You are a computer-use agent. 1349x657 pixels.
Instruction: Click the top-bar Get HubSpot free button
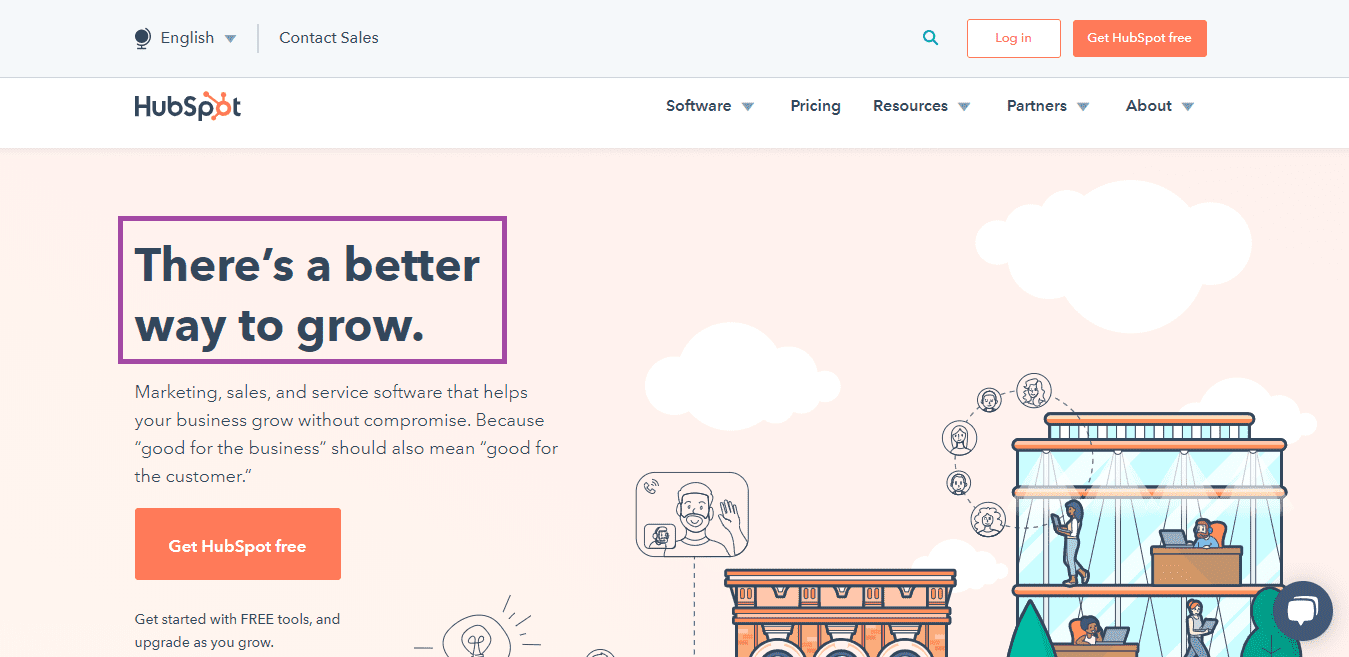click(1139, 38)
